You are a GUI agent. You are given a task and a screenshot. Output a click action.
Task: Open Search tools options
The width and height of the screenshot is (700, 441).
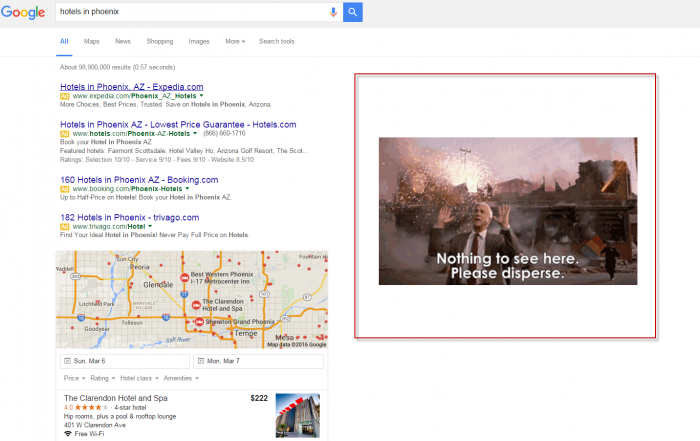click(276, 42)
